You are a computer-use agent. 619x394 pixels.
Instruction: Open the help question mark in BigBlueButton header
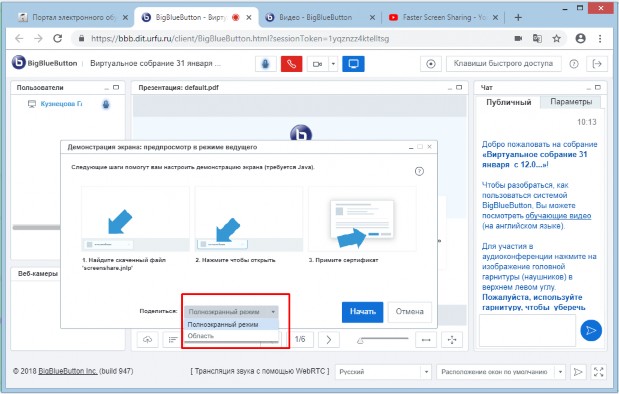pyautogui.click(x=574, y=64)
